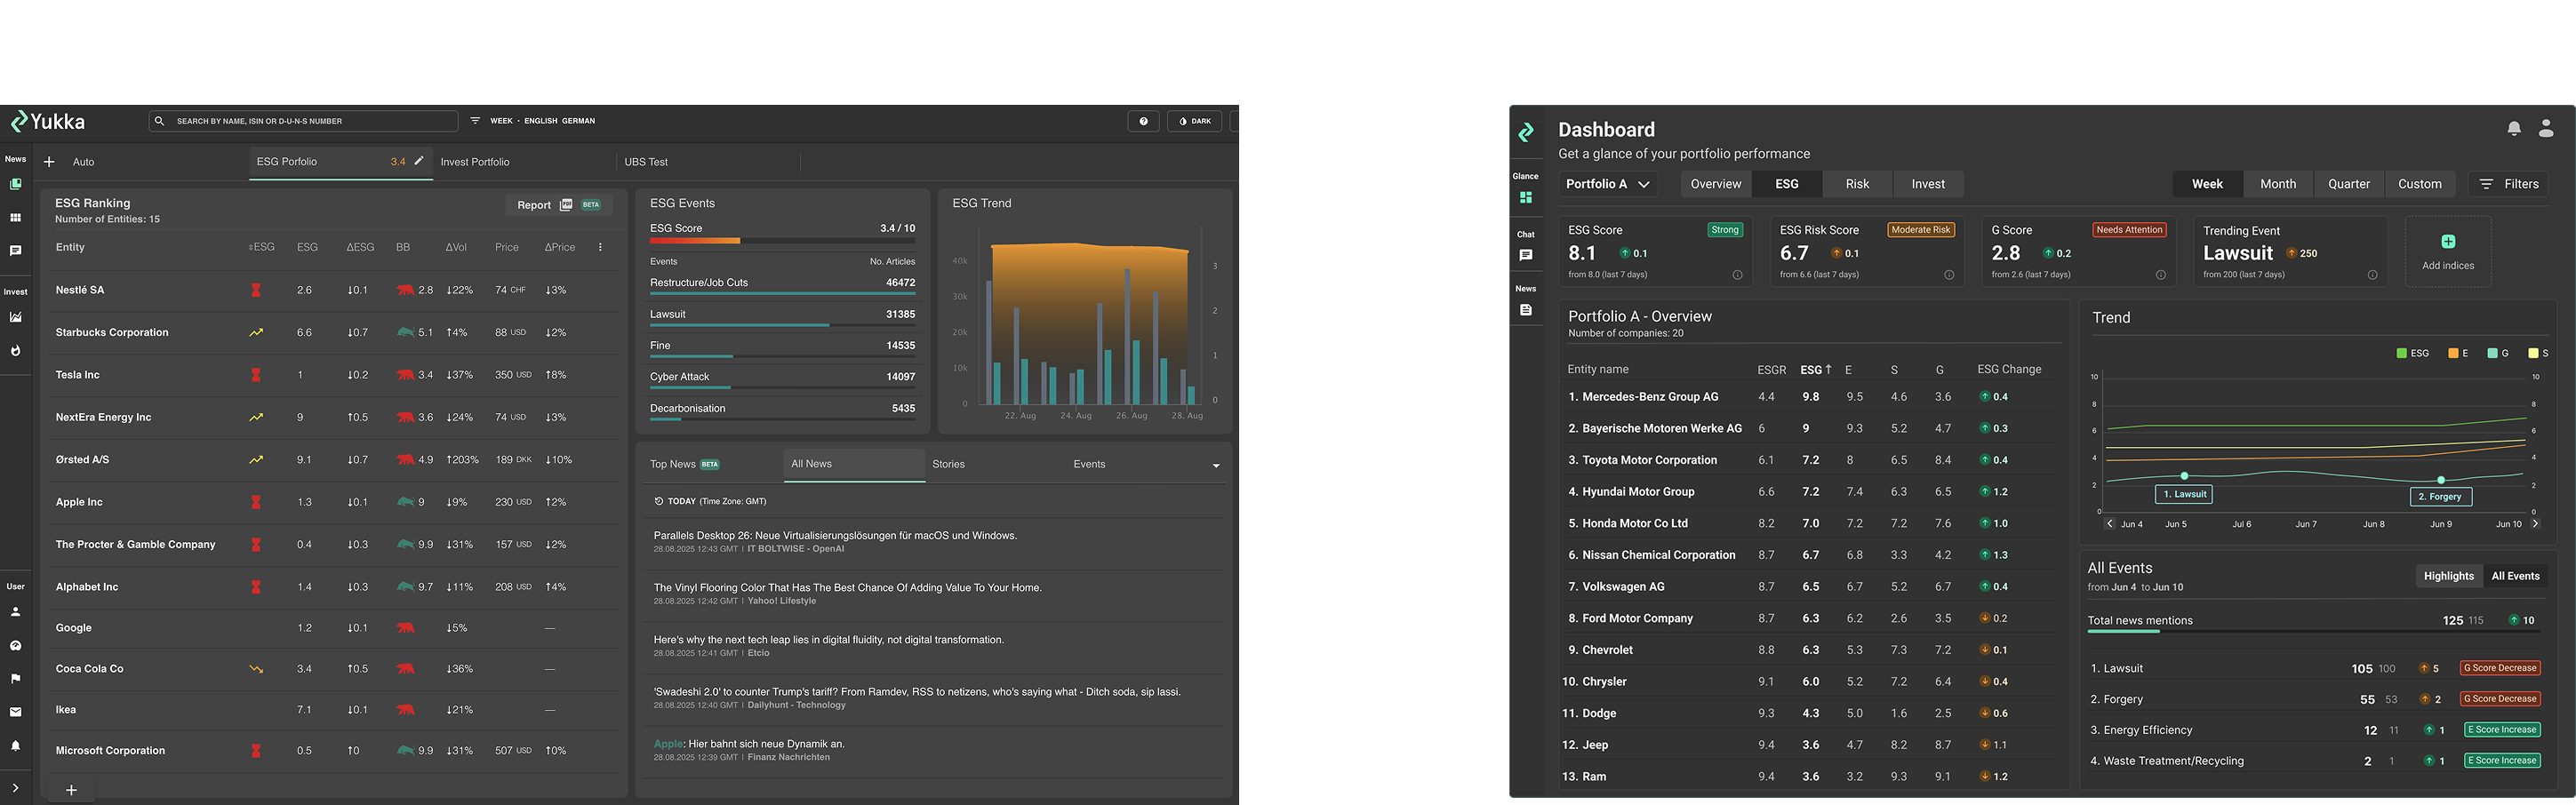Open the flag icon in the Yukka sidebar

coord(15,678)
